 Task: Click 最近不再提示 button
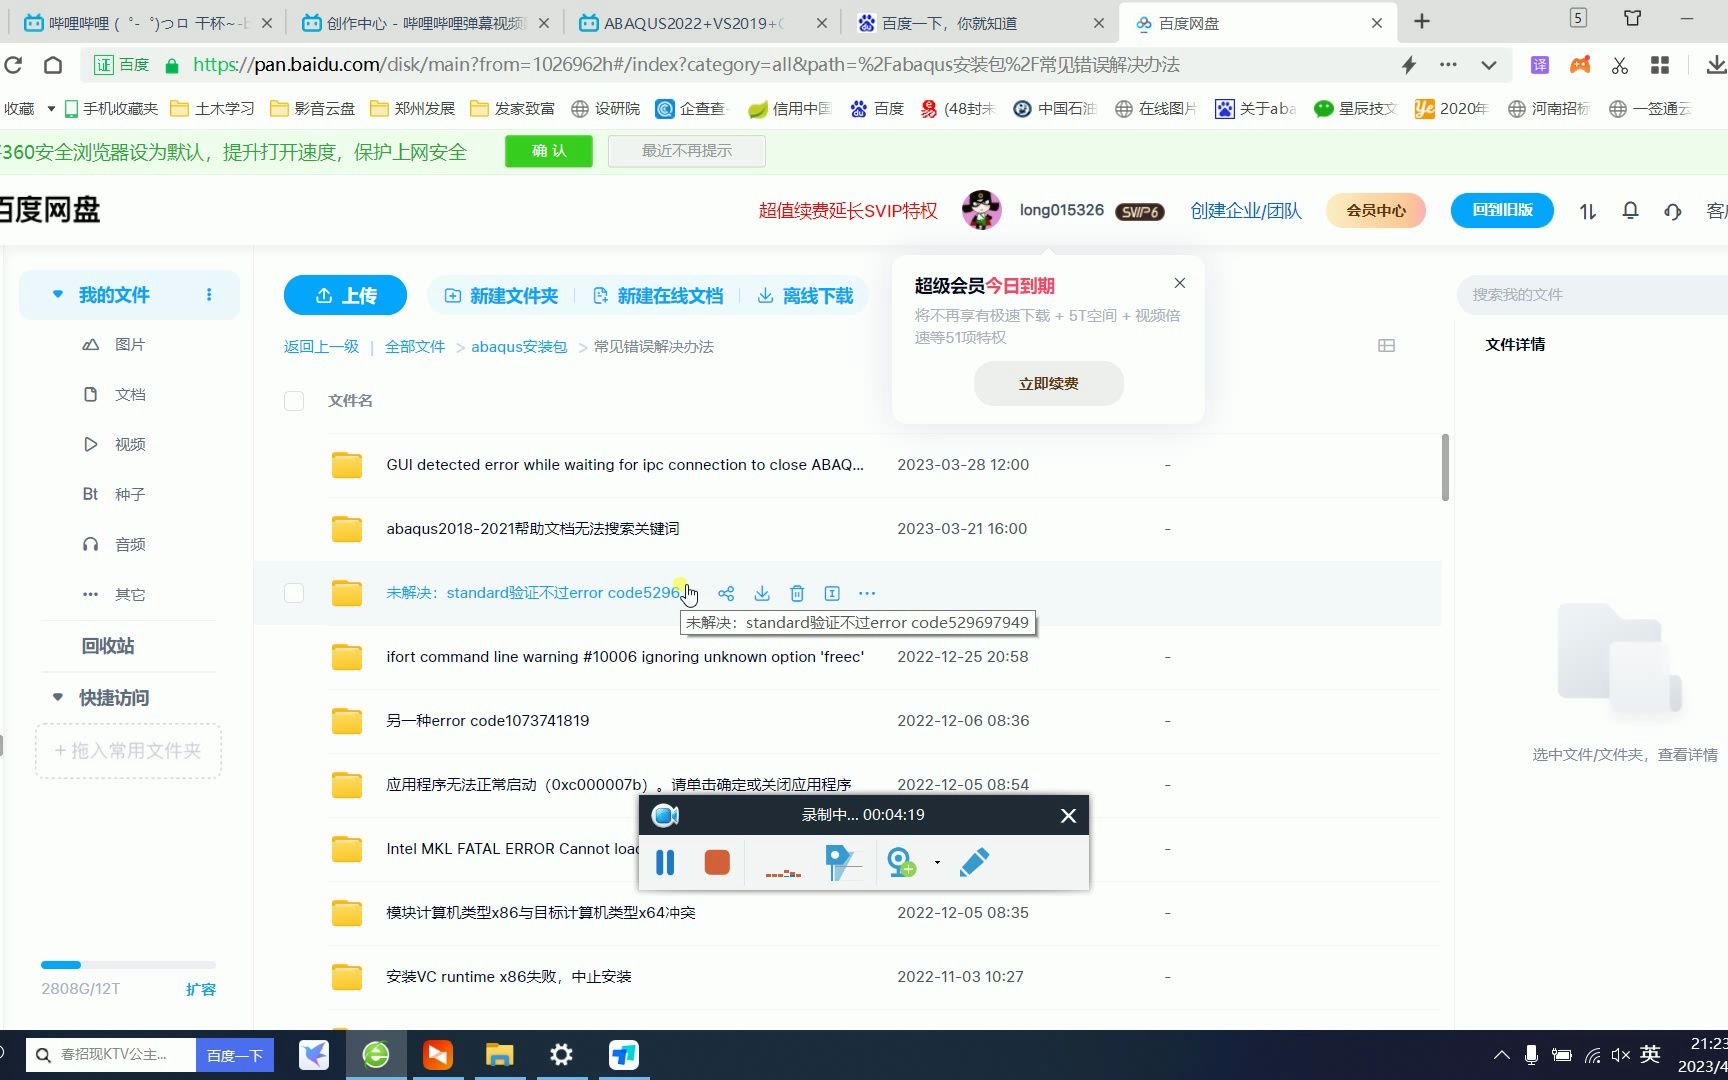click(x=687, y=151)
